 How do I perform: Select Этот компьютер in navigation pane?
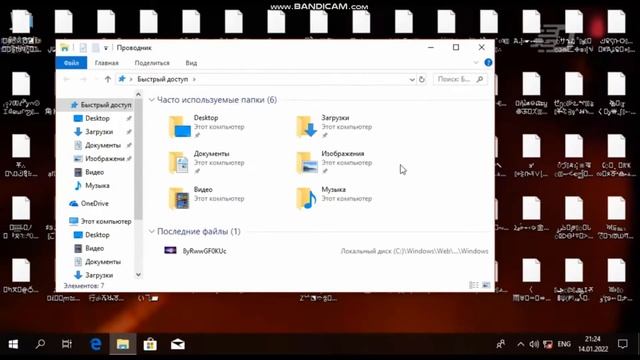click(106, 221)
